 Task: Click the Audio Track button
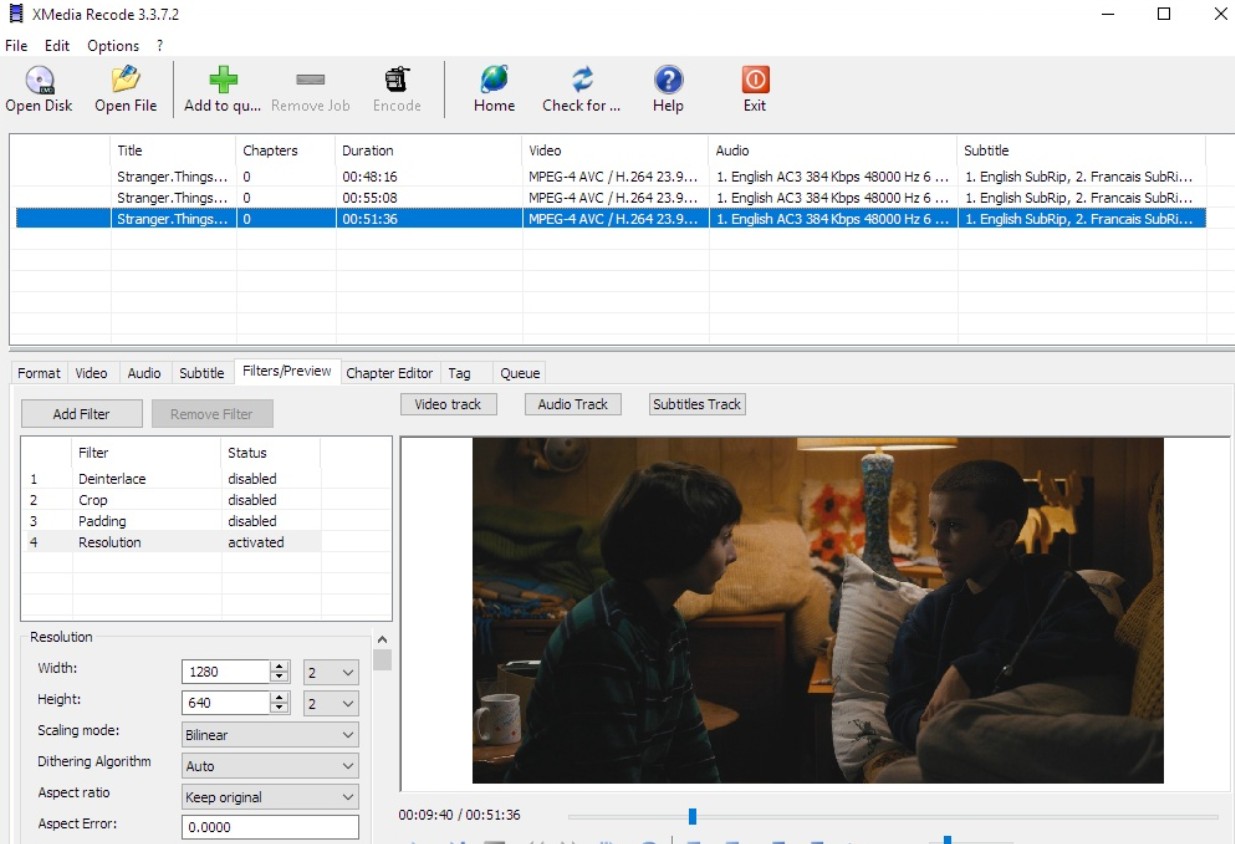pos(573,404)
